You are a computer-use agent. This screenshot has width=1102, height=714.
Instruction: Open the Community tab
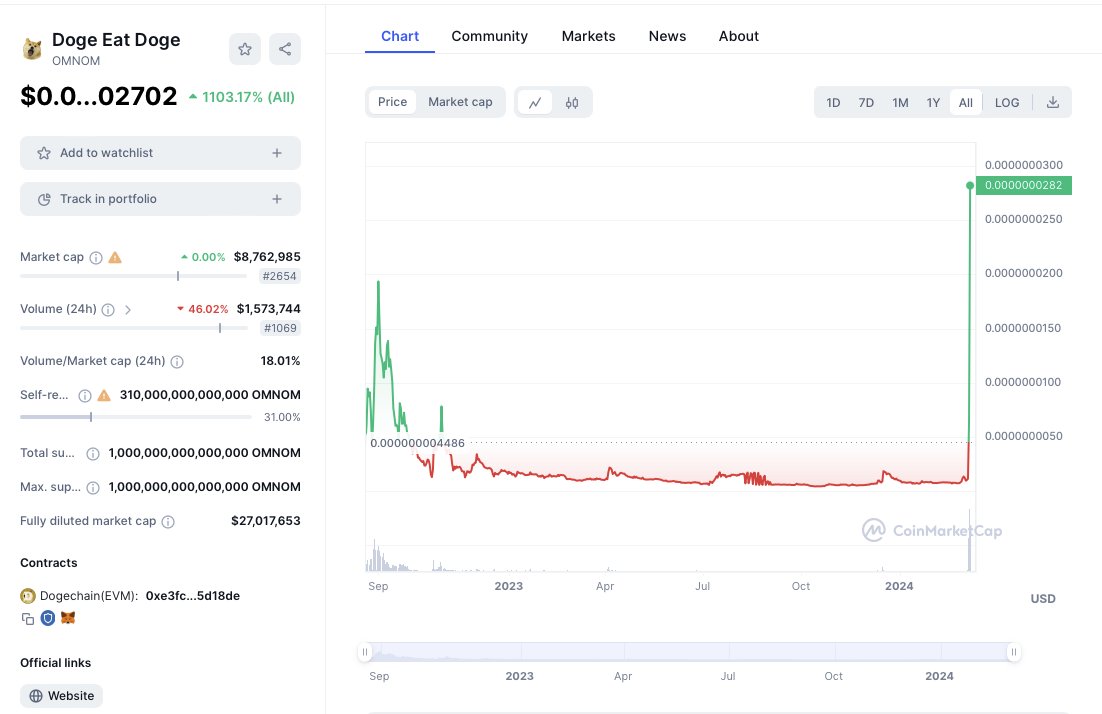pyautogui.click(x=489, y=36)
